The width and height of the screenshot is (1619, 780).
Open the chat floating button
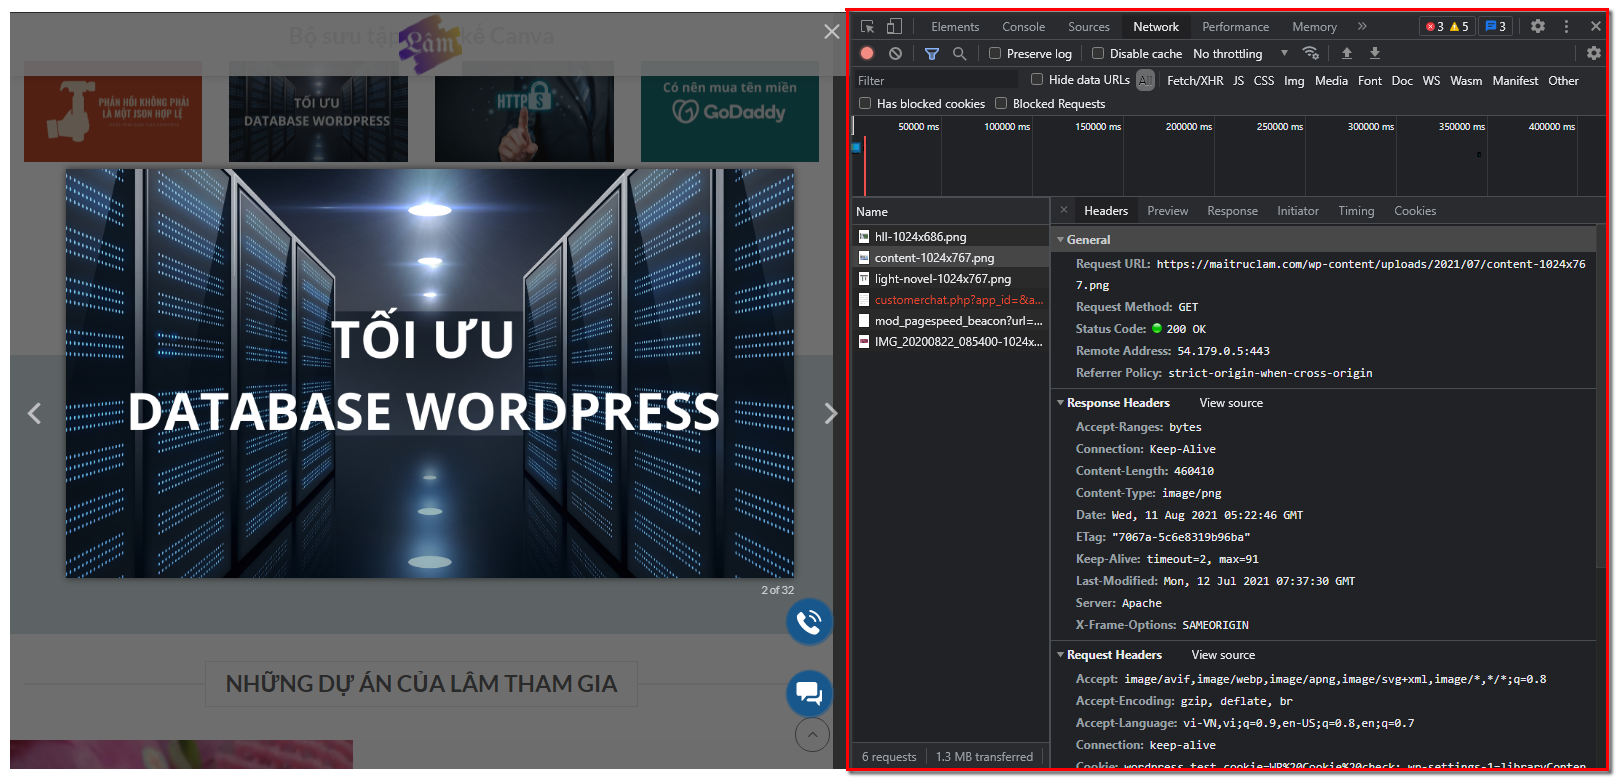[809, 693]
